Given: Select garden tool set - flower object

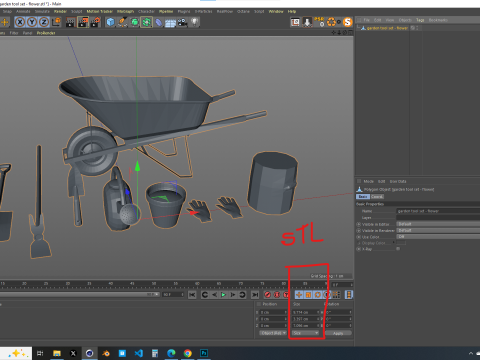Looking at the screenshot, I should (x=387, y=28).
